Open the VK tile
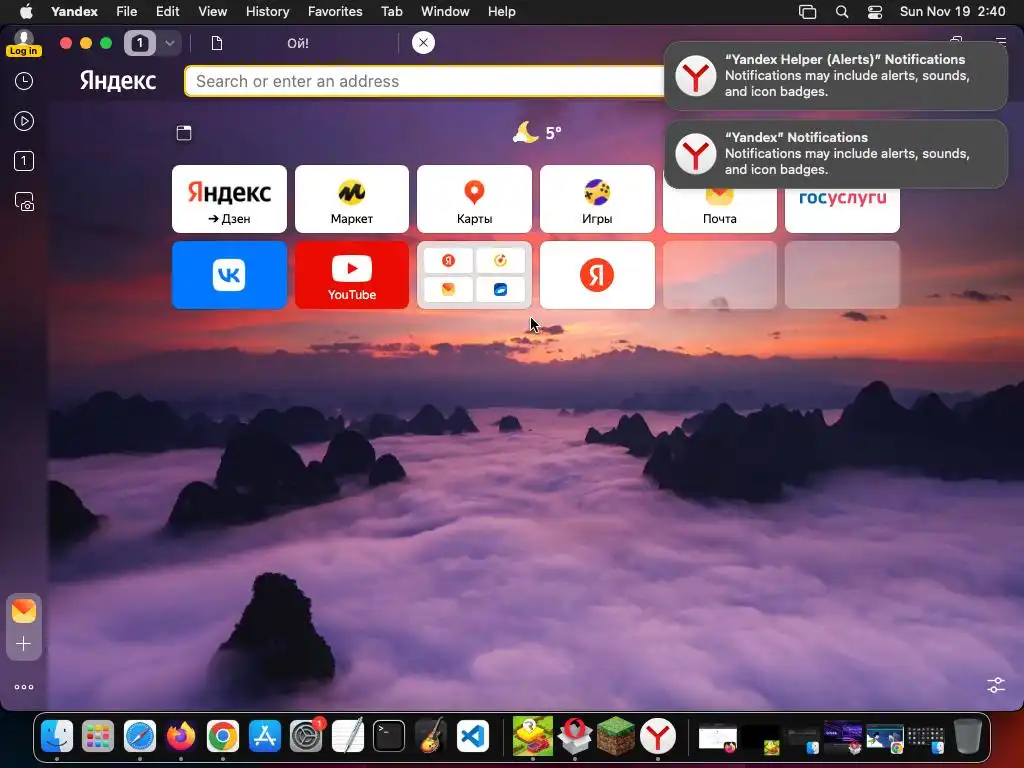Image resolution: width=1024 pixels, height=768 pixels. tap(229, 275)
